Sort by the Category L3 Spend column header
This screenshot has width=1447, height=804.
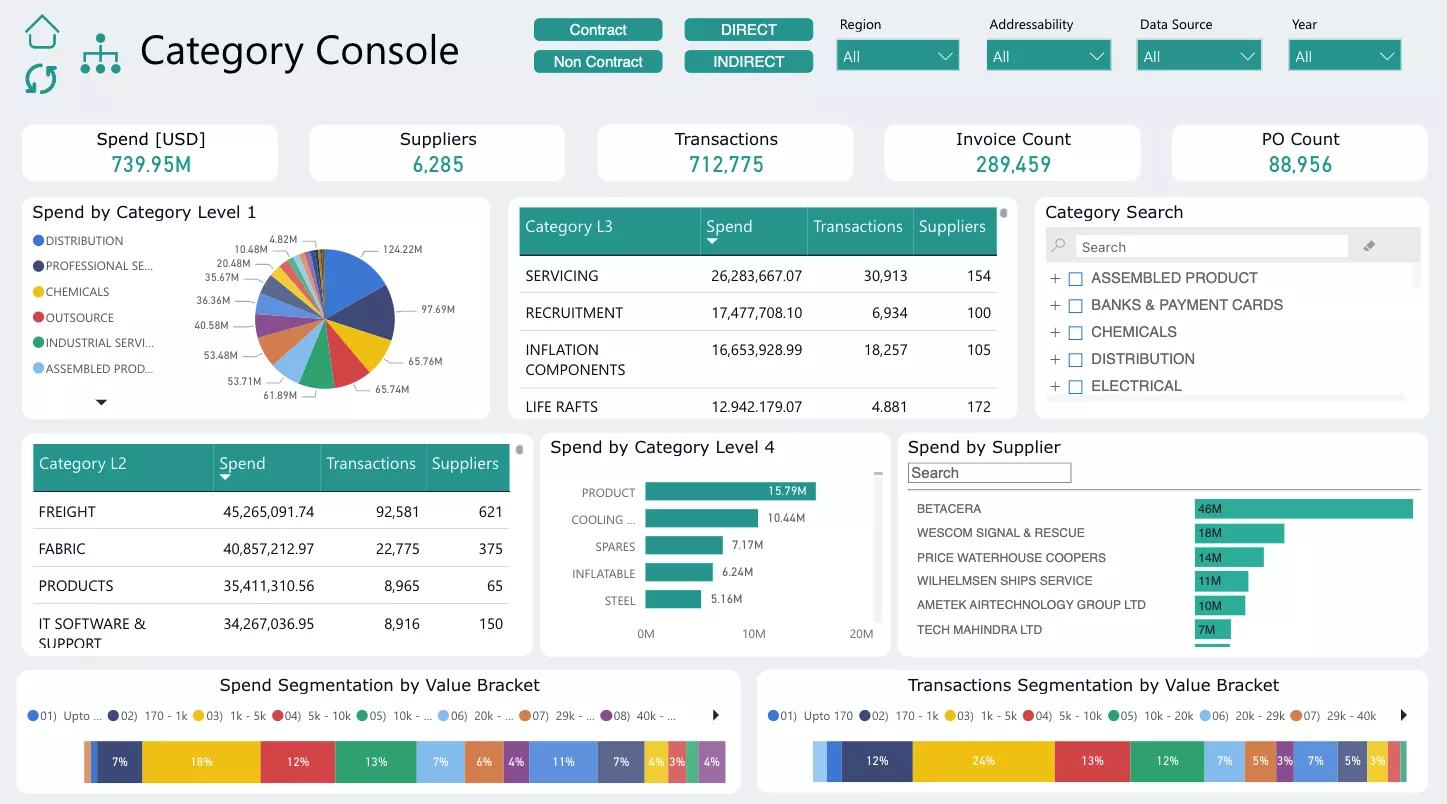[729, 227]
